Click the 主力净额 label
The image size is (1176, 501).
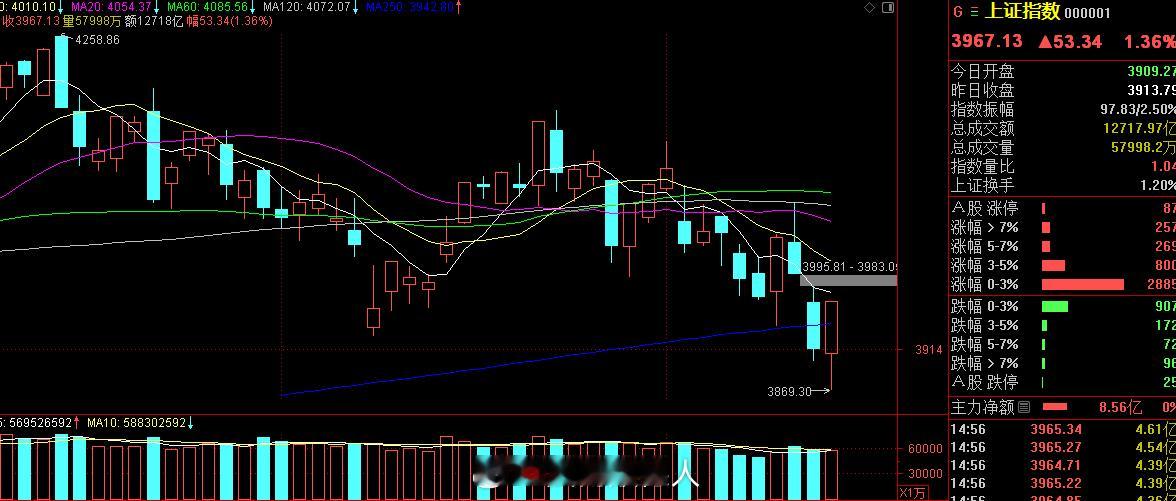982,407
